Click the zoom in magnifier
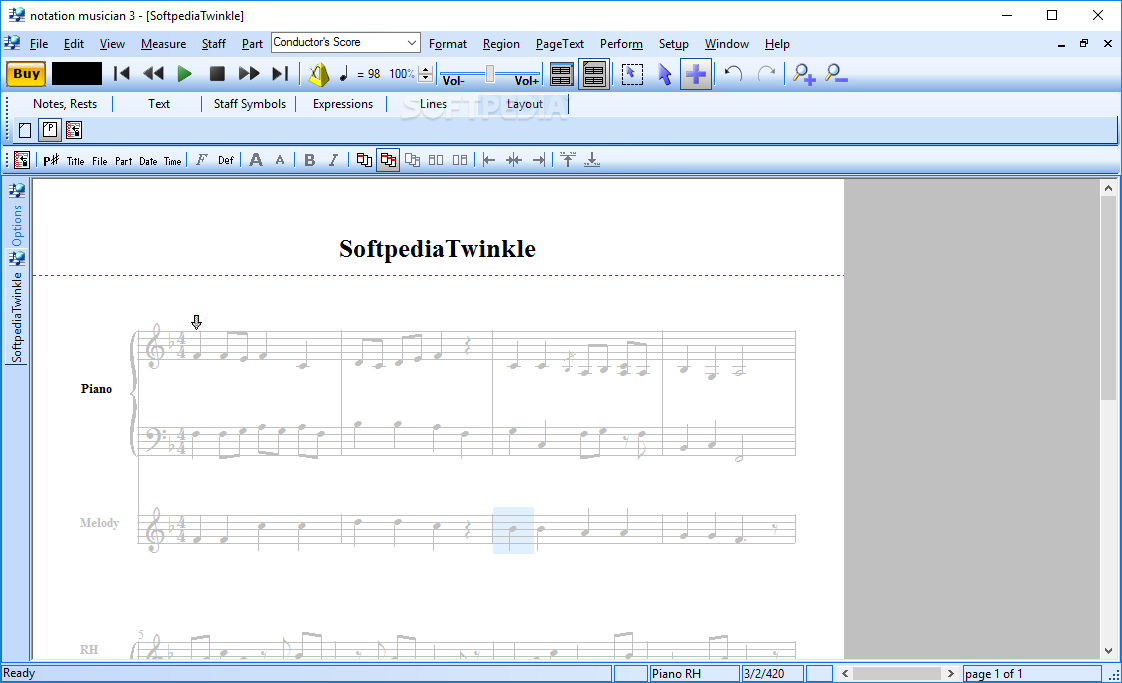 point(804,74)
